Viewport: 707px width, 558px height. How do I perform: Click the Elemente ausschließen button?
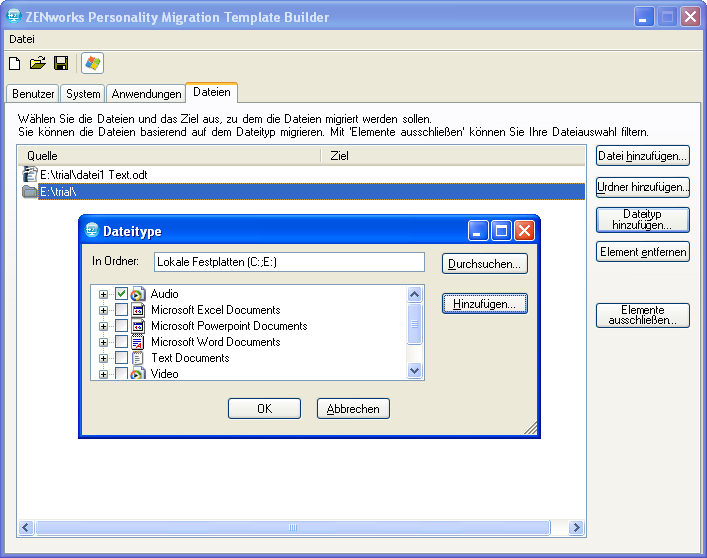[643, 315]
